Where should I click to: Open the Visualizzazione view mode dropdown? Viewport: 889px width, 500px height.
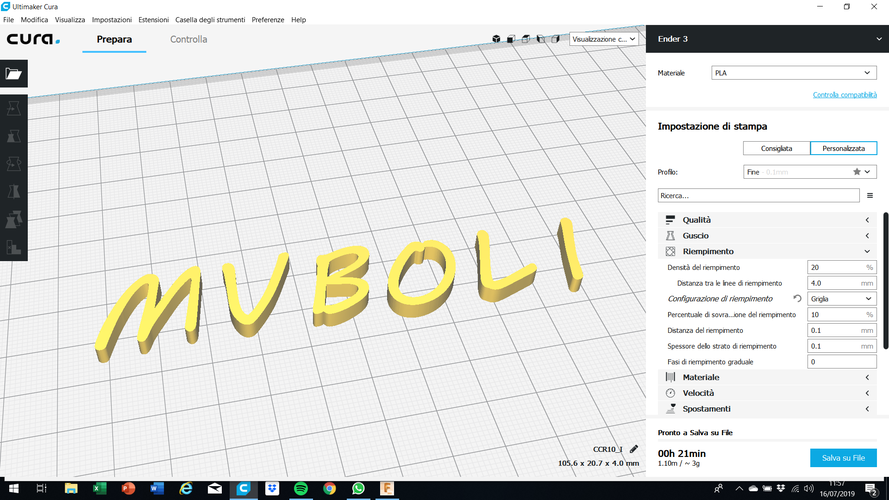pyautogui.click(x=604, y=39)
